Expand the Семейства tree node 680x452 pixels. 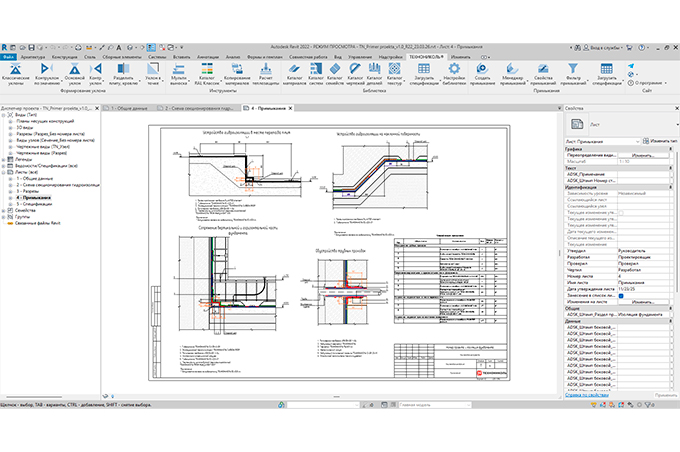(x=5, y=211)
